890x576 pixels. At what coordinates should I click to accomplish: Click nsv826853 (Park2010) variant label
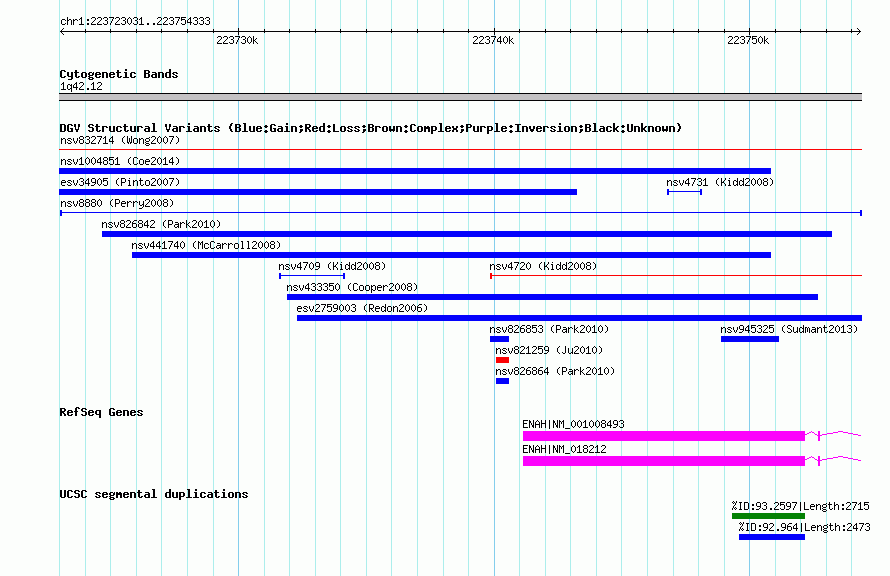(549, 329)
